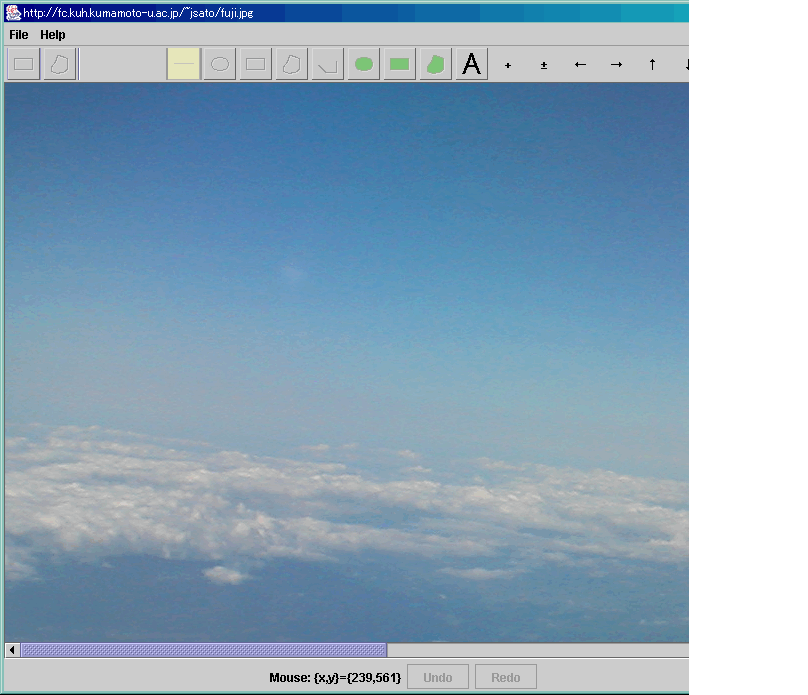The image size is (808, 695).
Task: Select the outlined rectangle drawing tool
Action: tap(256, 64)
